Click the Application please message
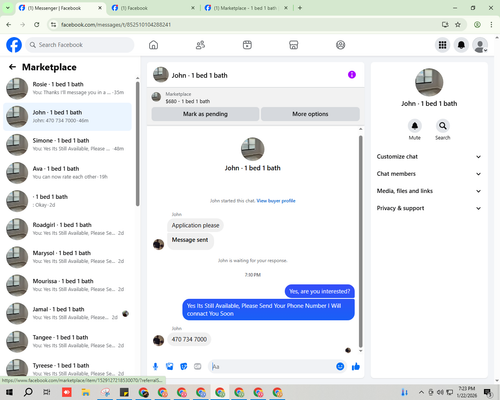This screenshot has height=400, width=500. coord(195,225)
